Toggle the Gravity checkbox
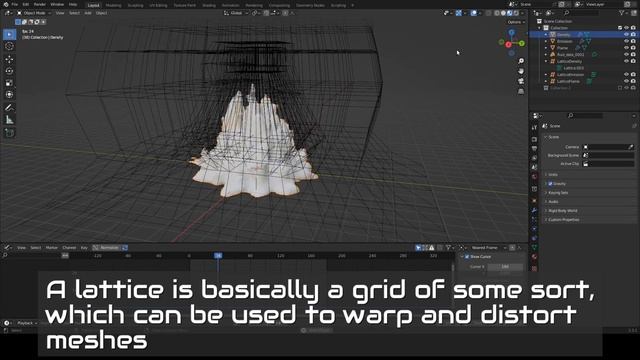640x360 pixels. [550, 184]
